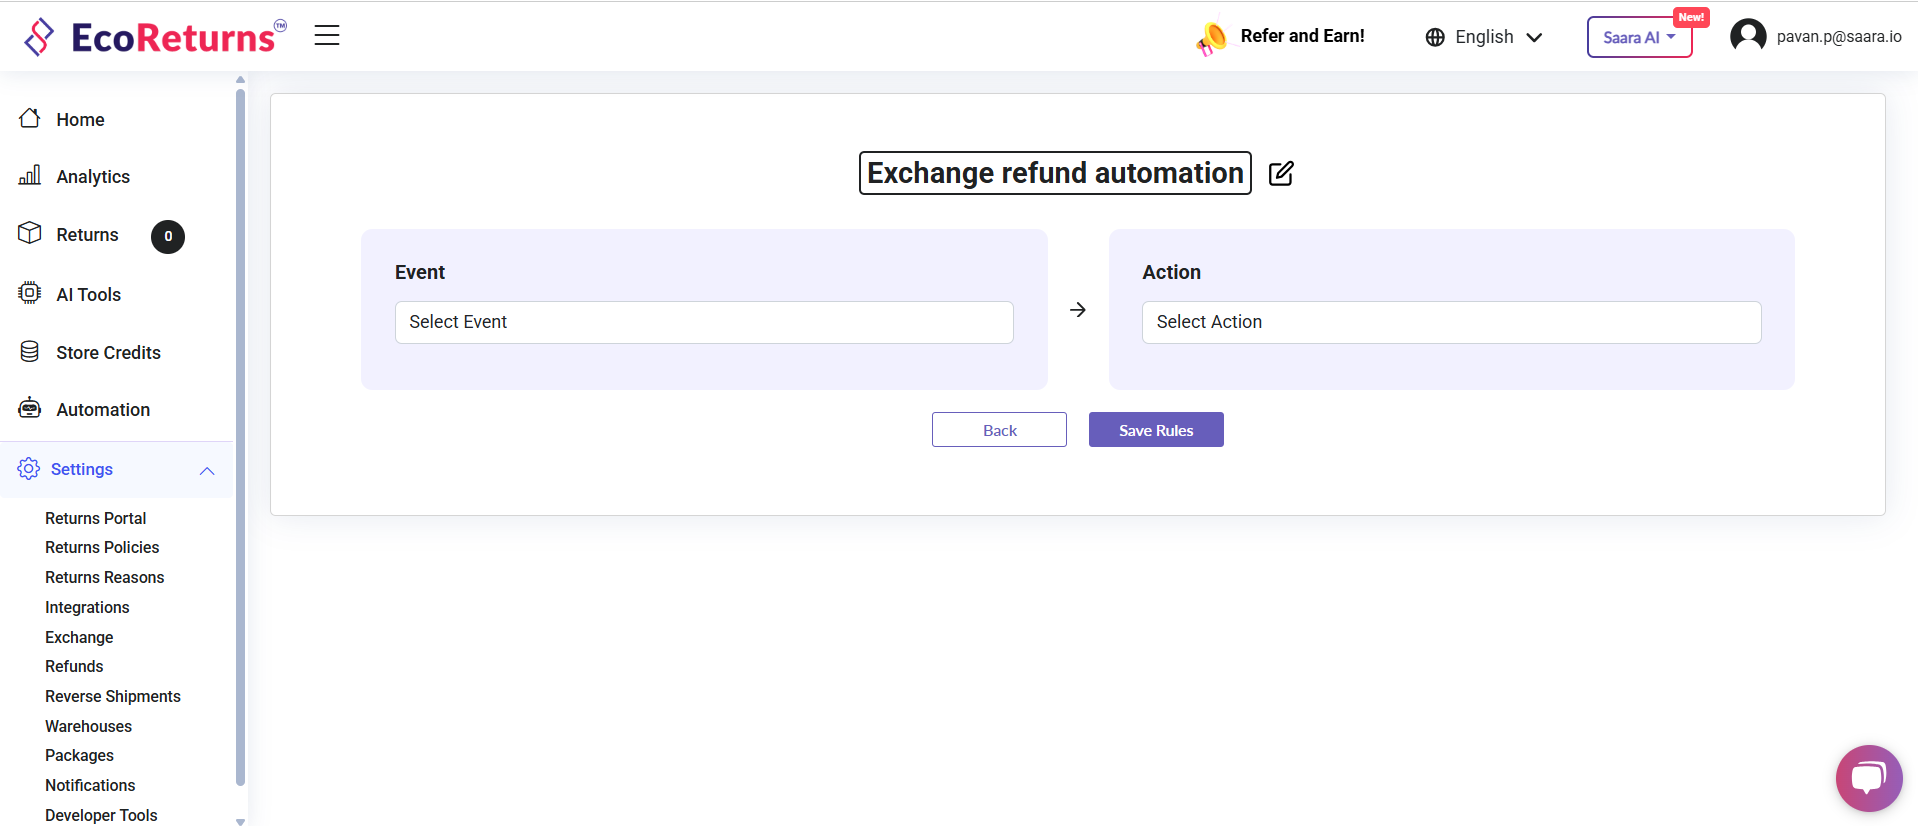Click the Analytics bar chart icon

tap(30, 176)
